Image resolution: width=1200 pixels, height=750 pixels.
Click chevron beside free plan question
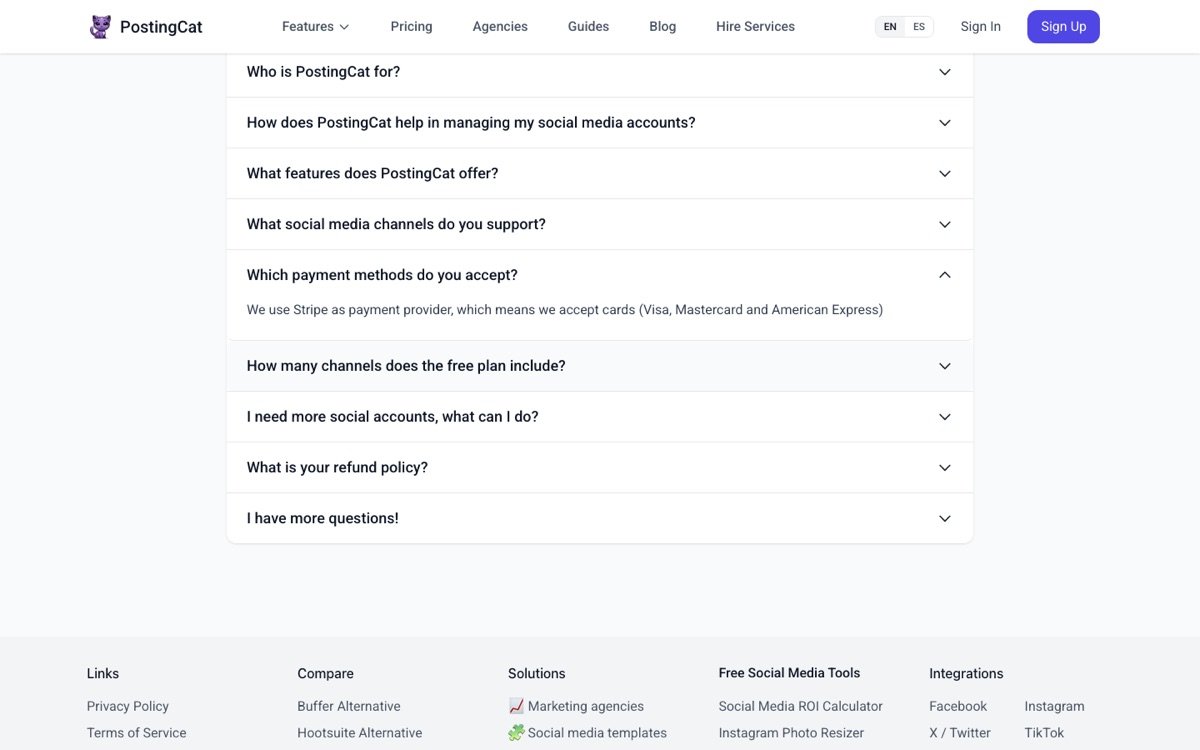tap(945, 366)
